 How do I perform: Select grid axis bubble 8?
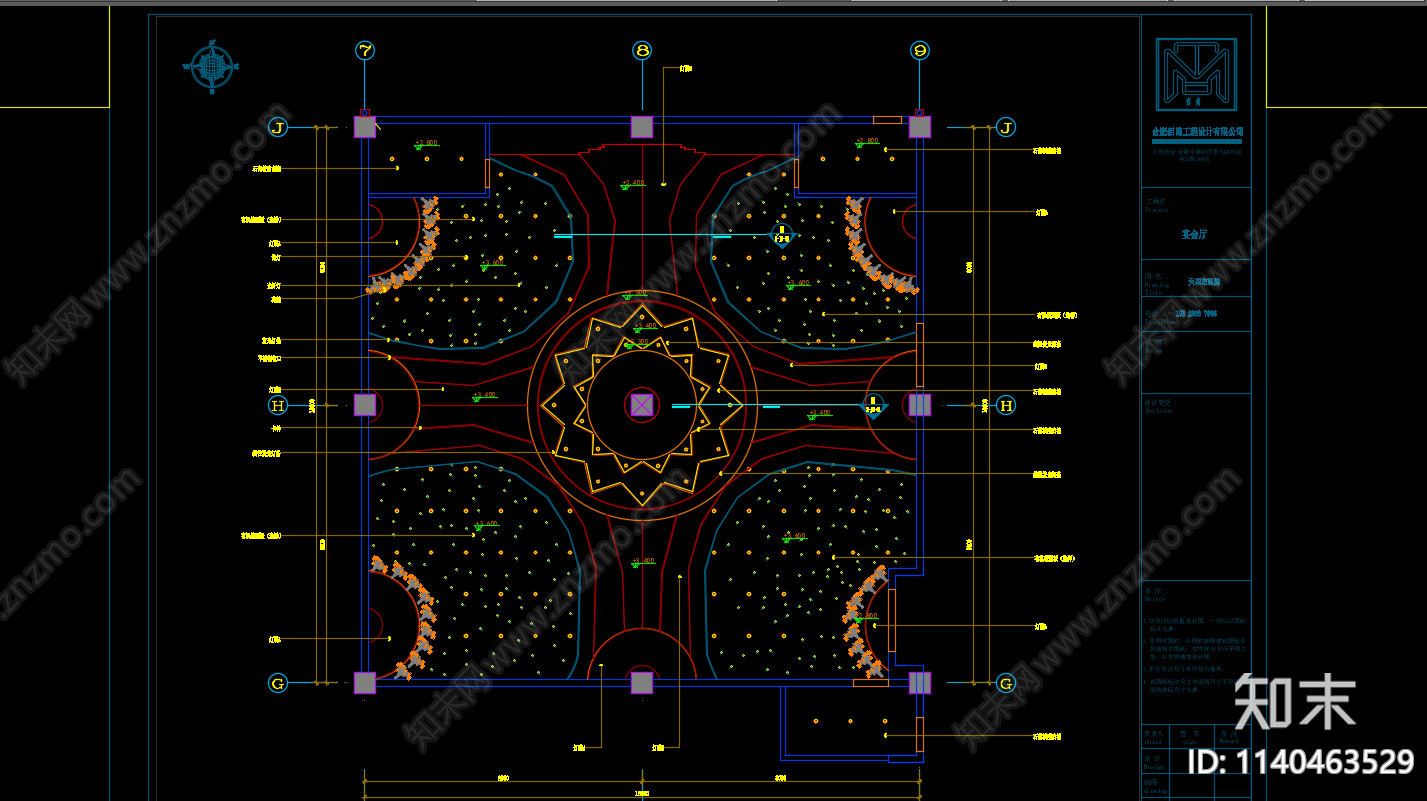tap(642, 50)
